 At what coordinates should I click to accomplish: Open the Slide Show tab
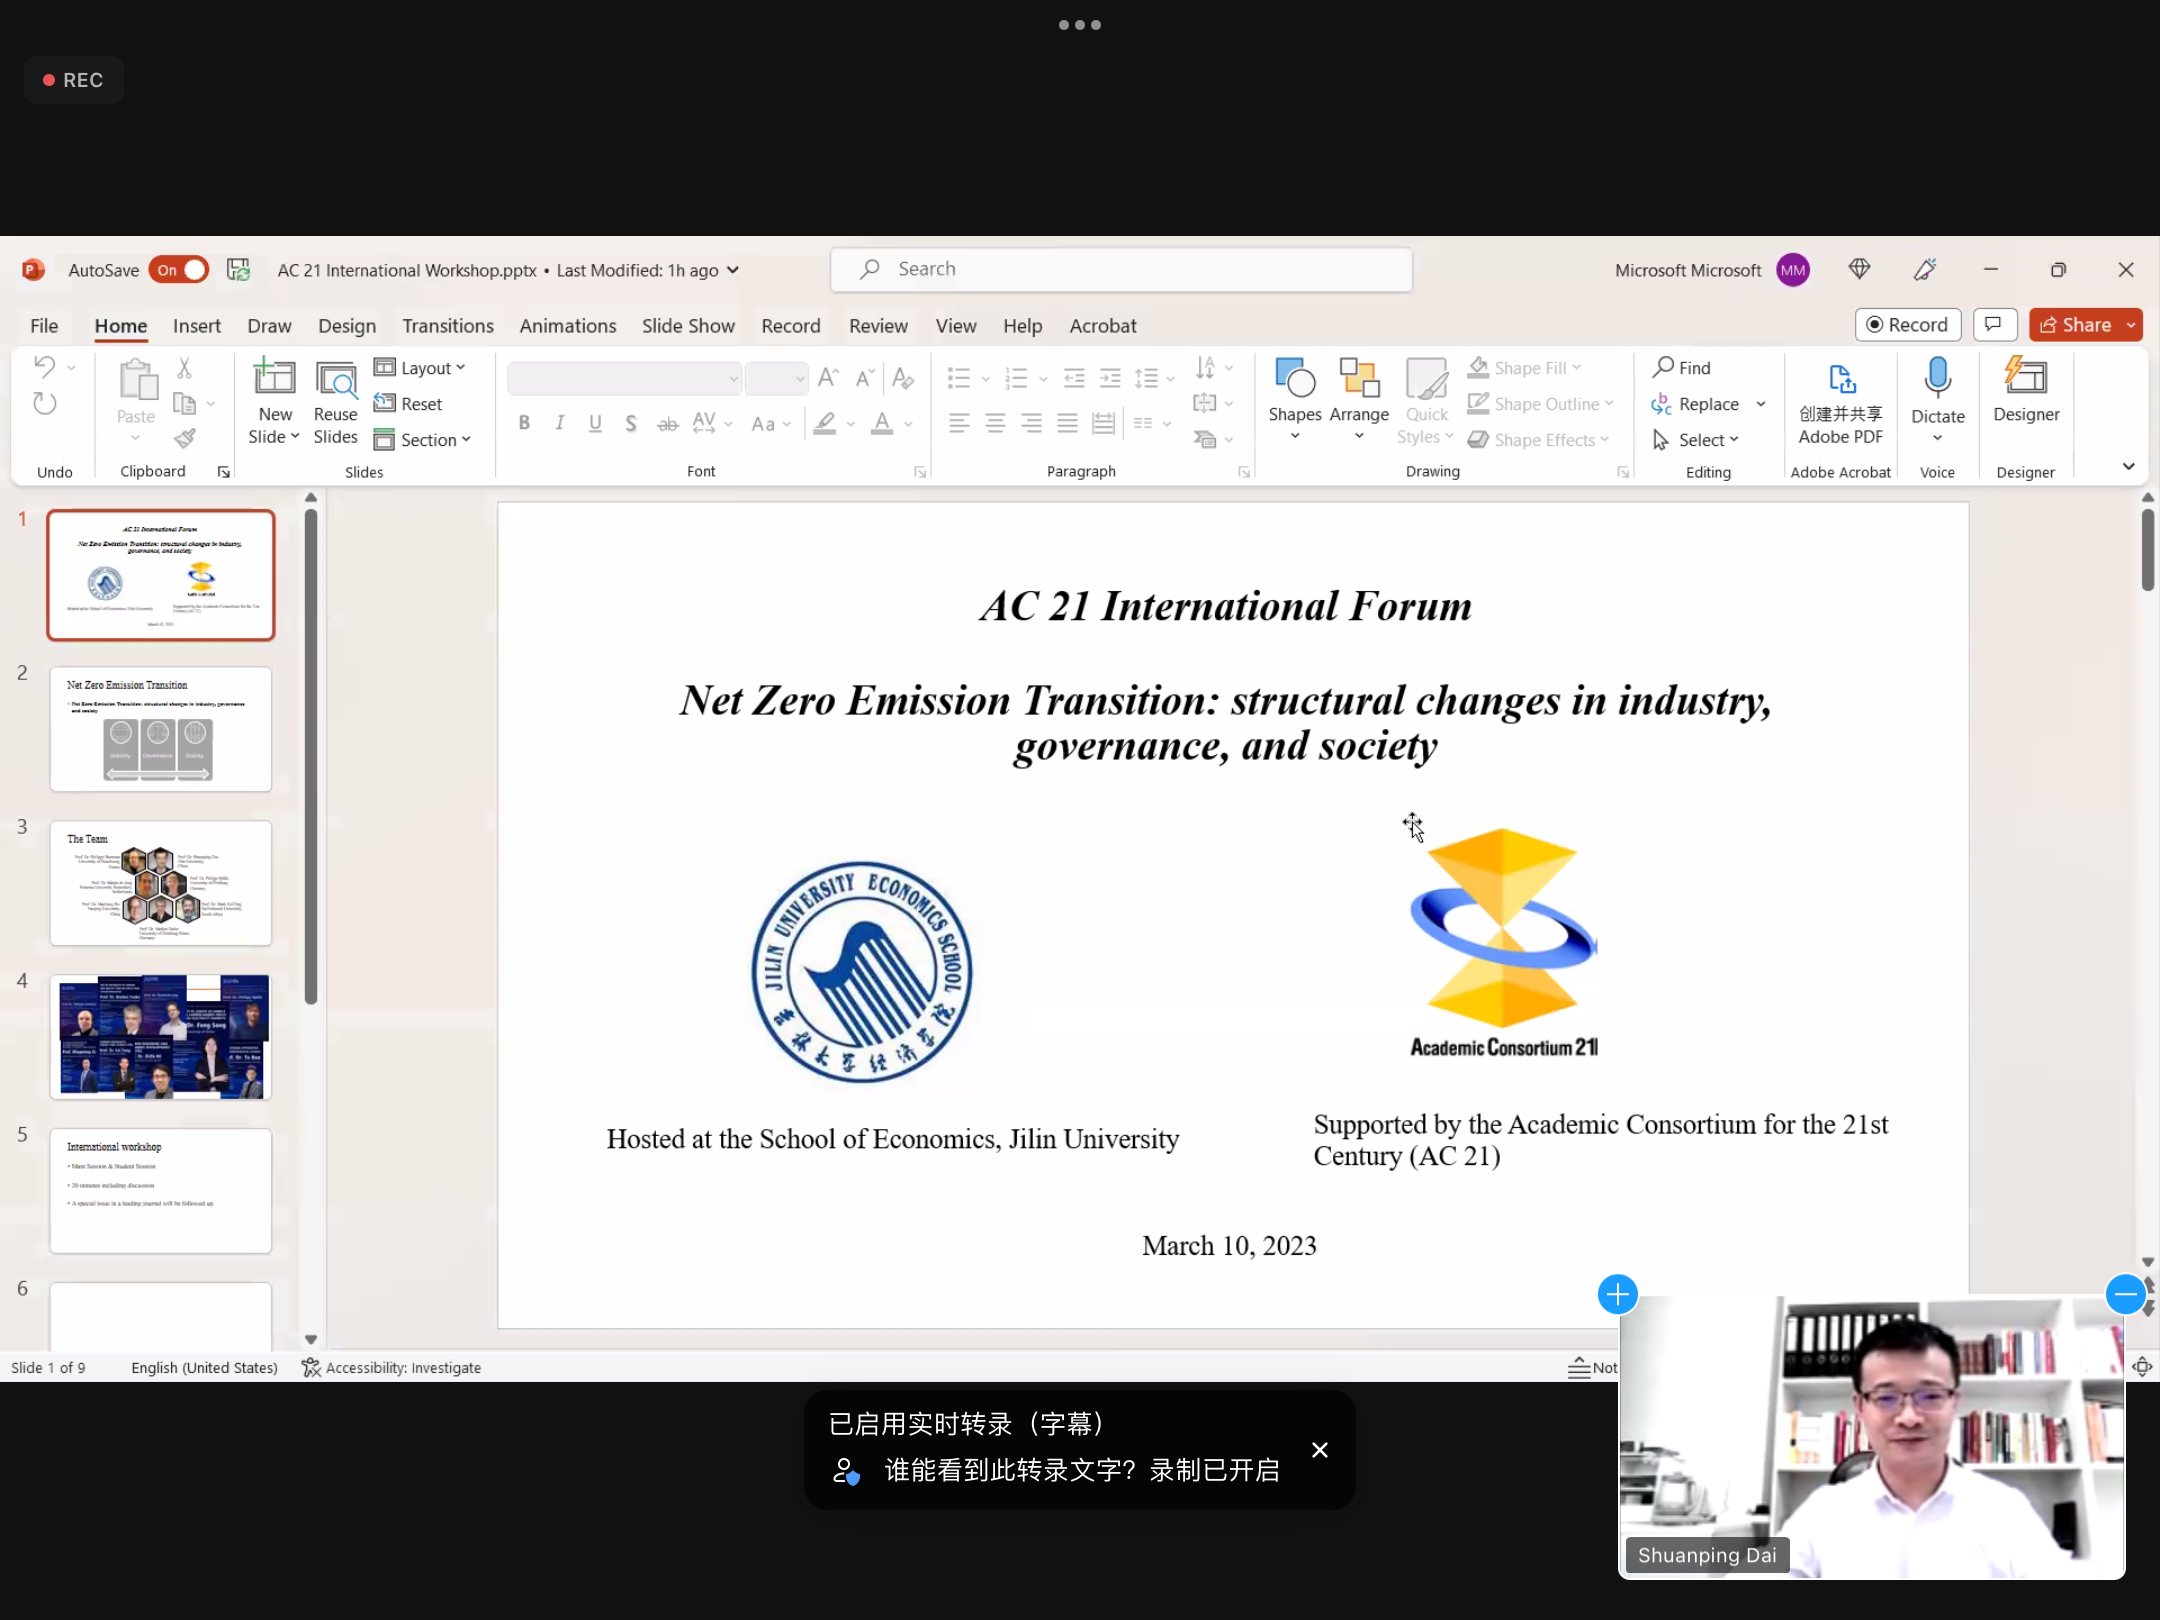(x=687, y=326)
